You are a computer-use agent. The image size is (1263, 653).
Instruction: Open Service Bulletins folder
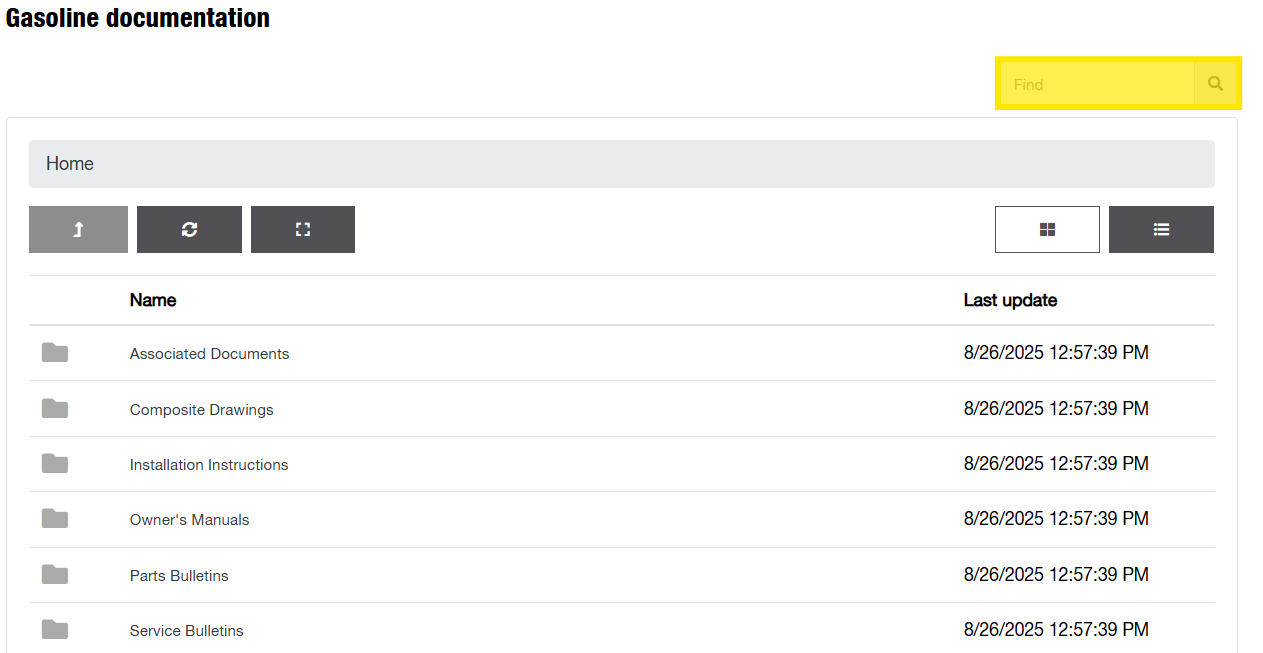[x=186, y=631]
